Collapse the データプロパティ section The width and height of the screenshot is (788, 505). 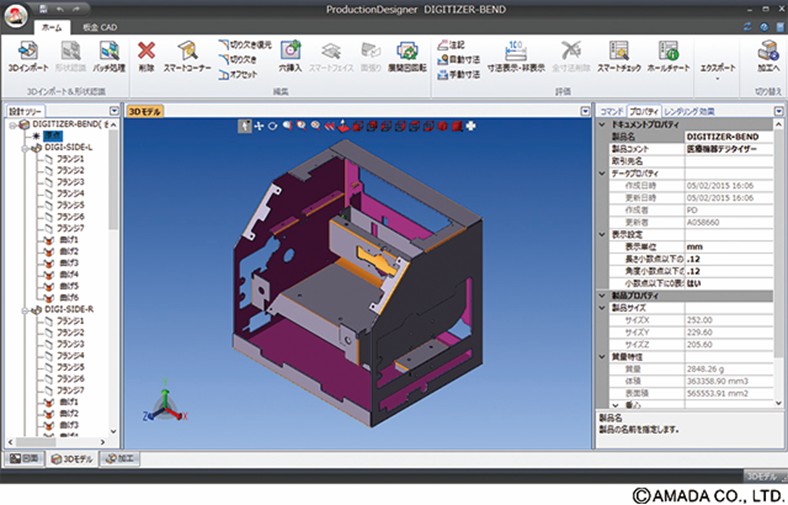(x=601, y=172)
